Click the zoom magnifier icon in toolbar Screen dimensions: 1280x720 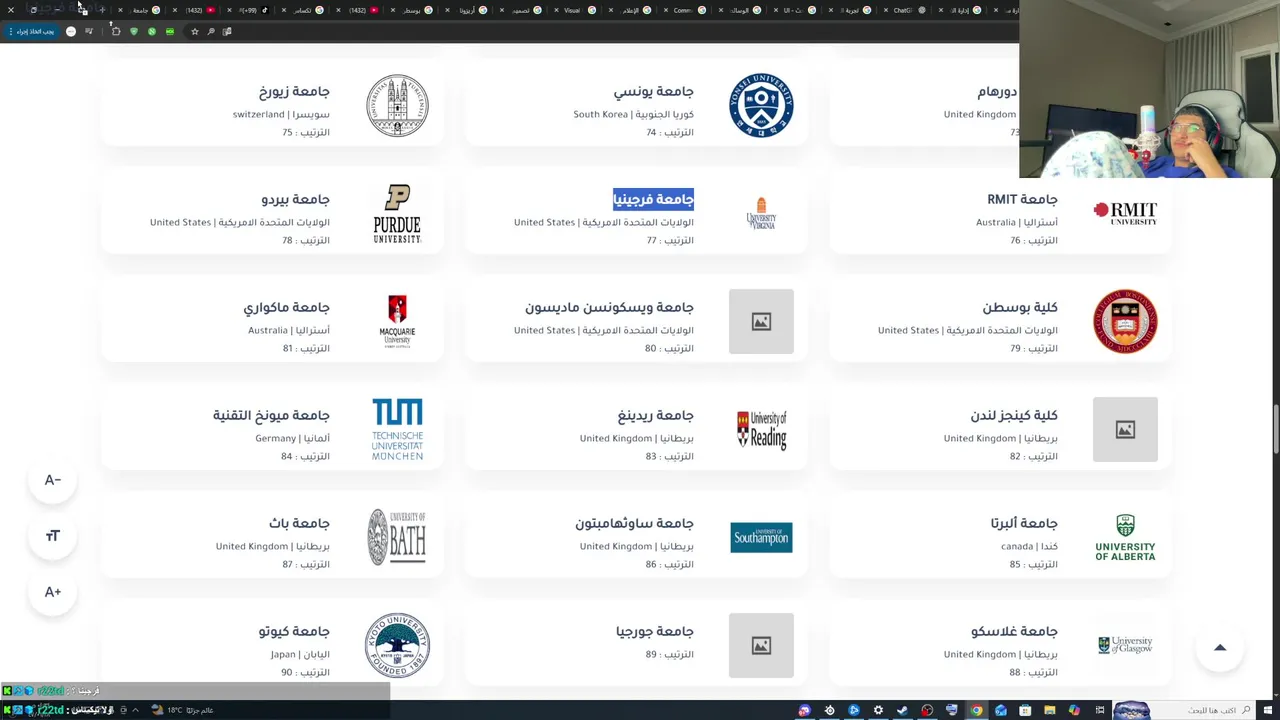(x=211, y=32)
